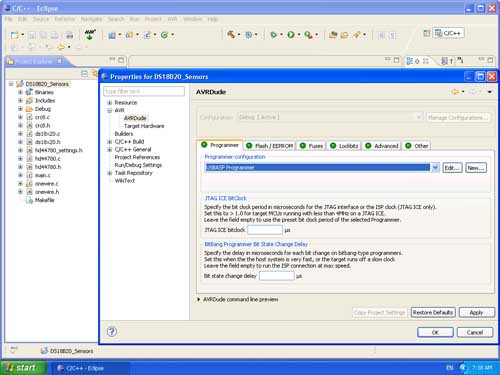Minimize the Project Explorer view

[112, 60]
